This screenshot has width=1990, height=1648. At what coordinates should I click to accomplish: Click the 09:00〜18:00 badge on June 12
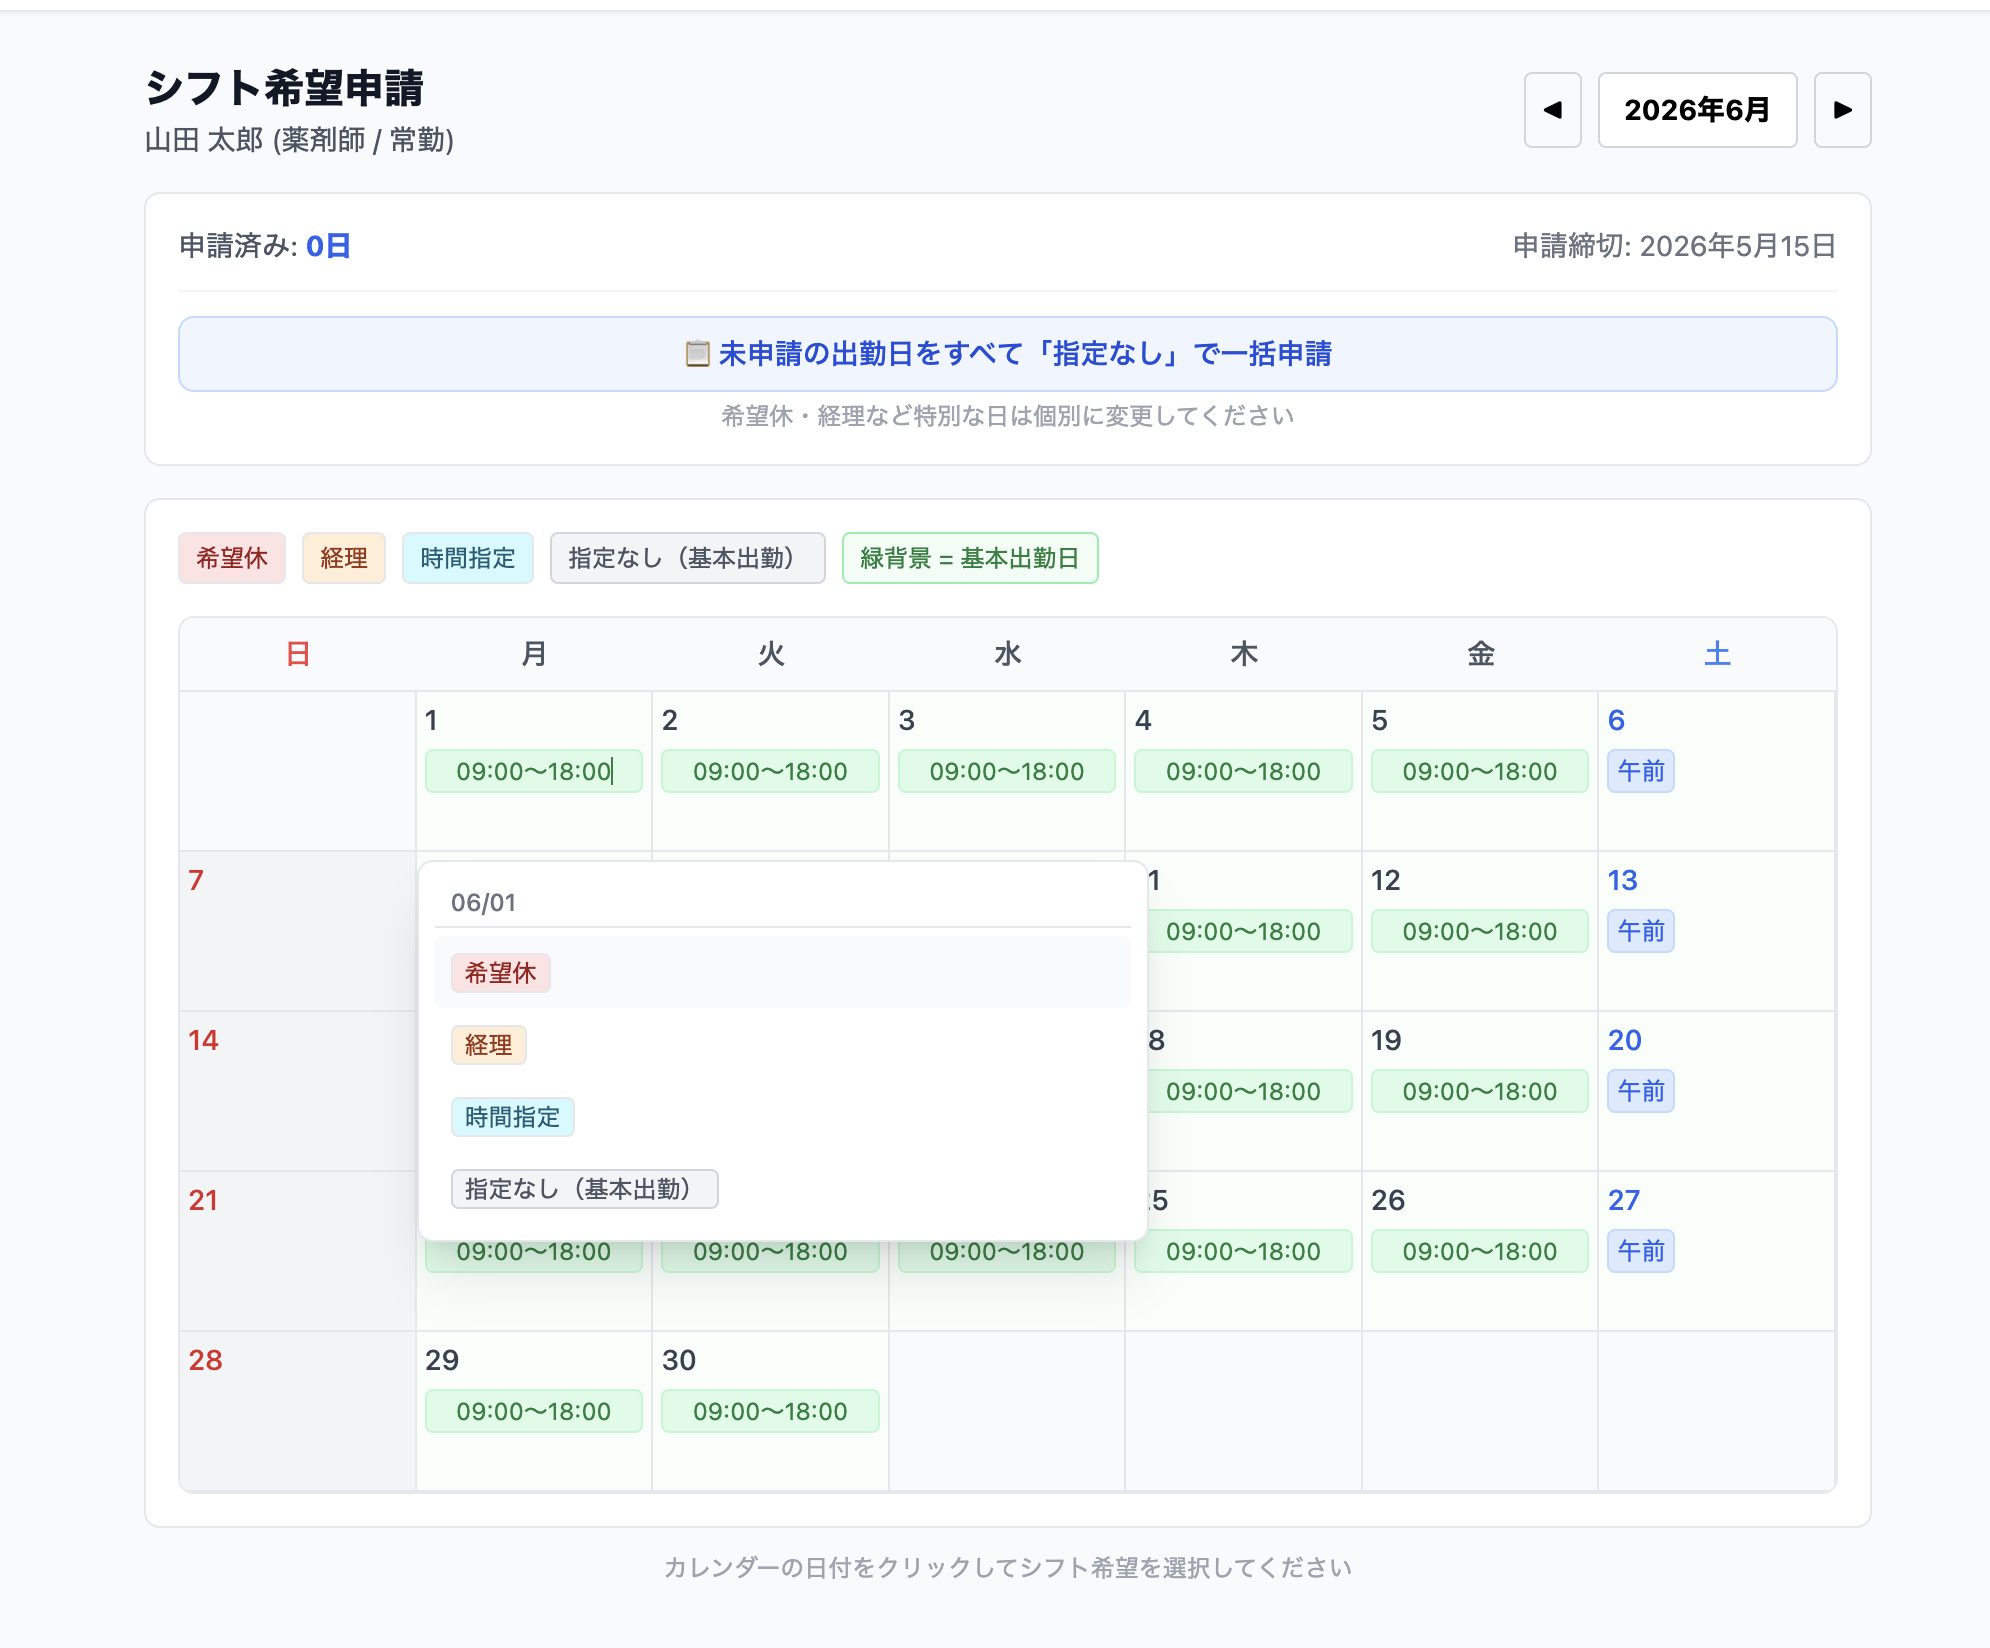tap(1478, 931)
